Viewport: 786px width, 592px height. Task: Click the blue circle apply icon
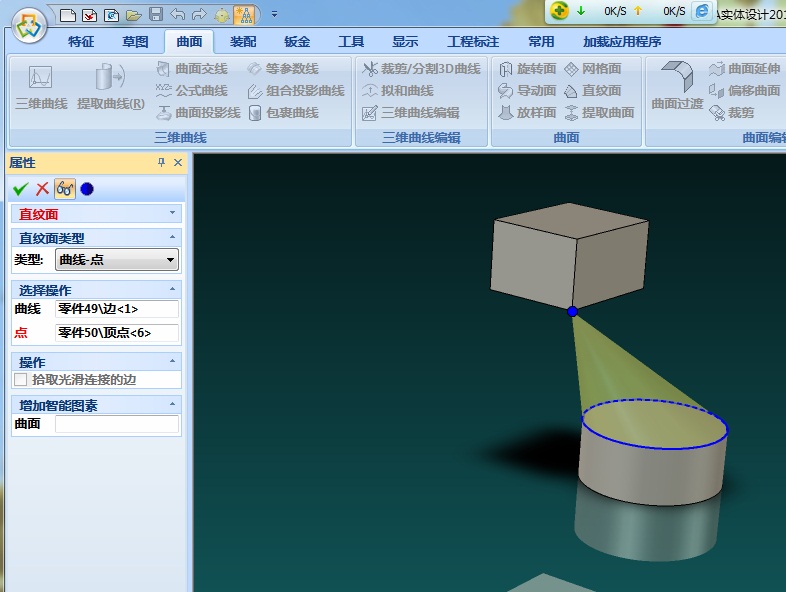click(87, 188)
